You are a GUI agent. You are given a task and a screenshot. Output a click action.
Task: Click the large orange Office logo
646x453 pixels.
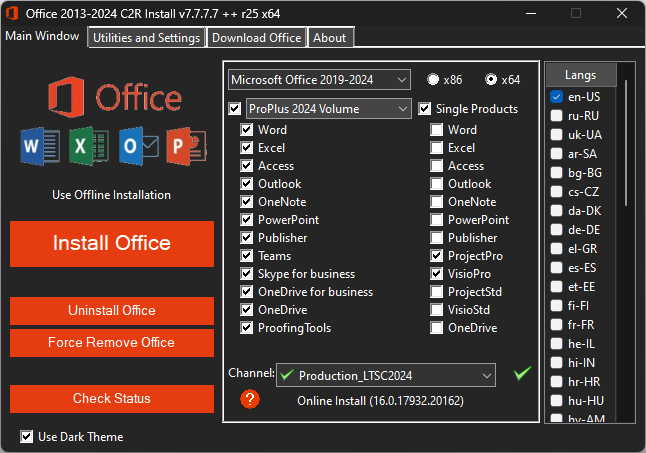pos(115,97)
